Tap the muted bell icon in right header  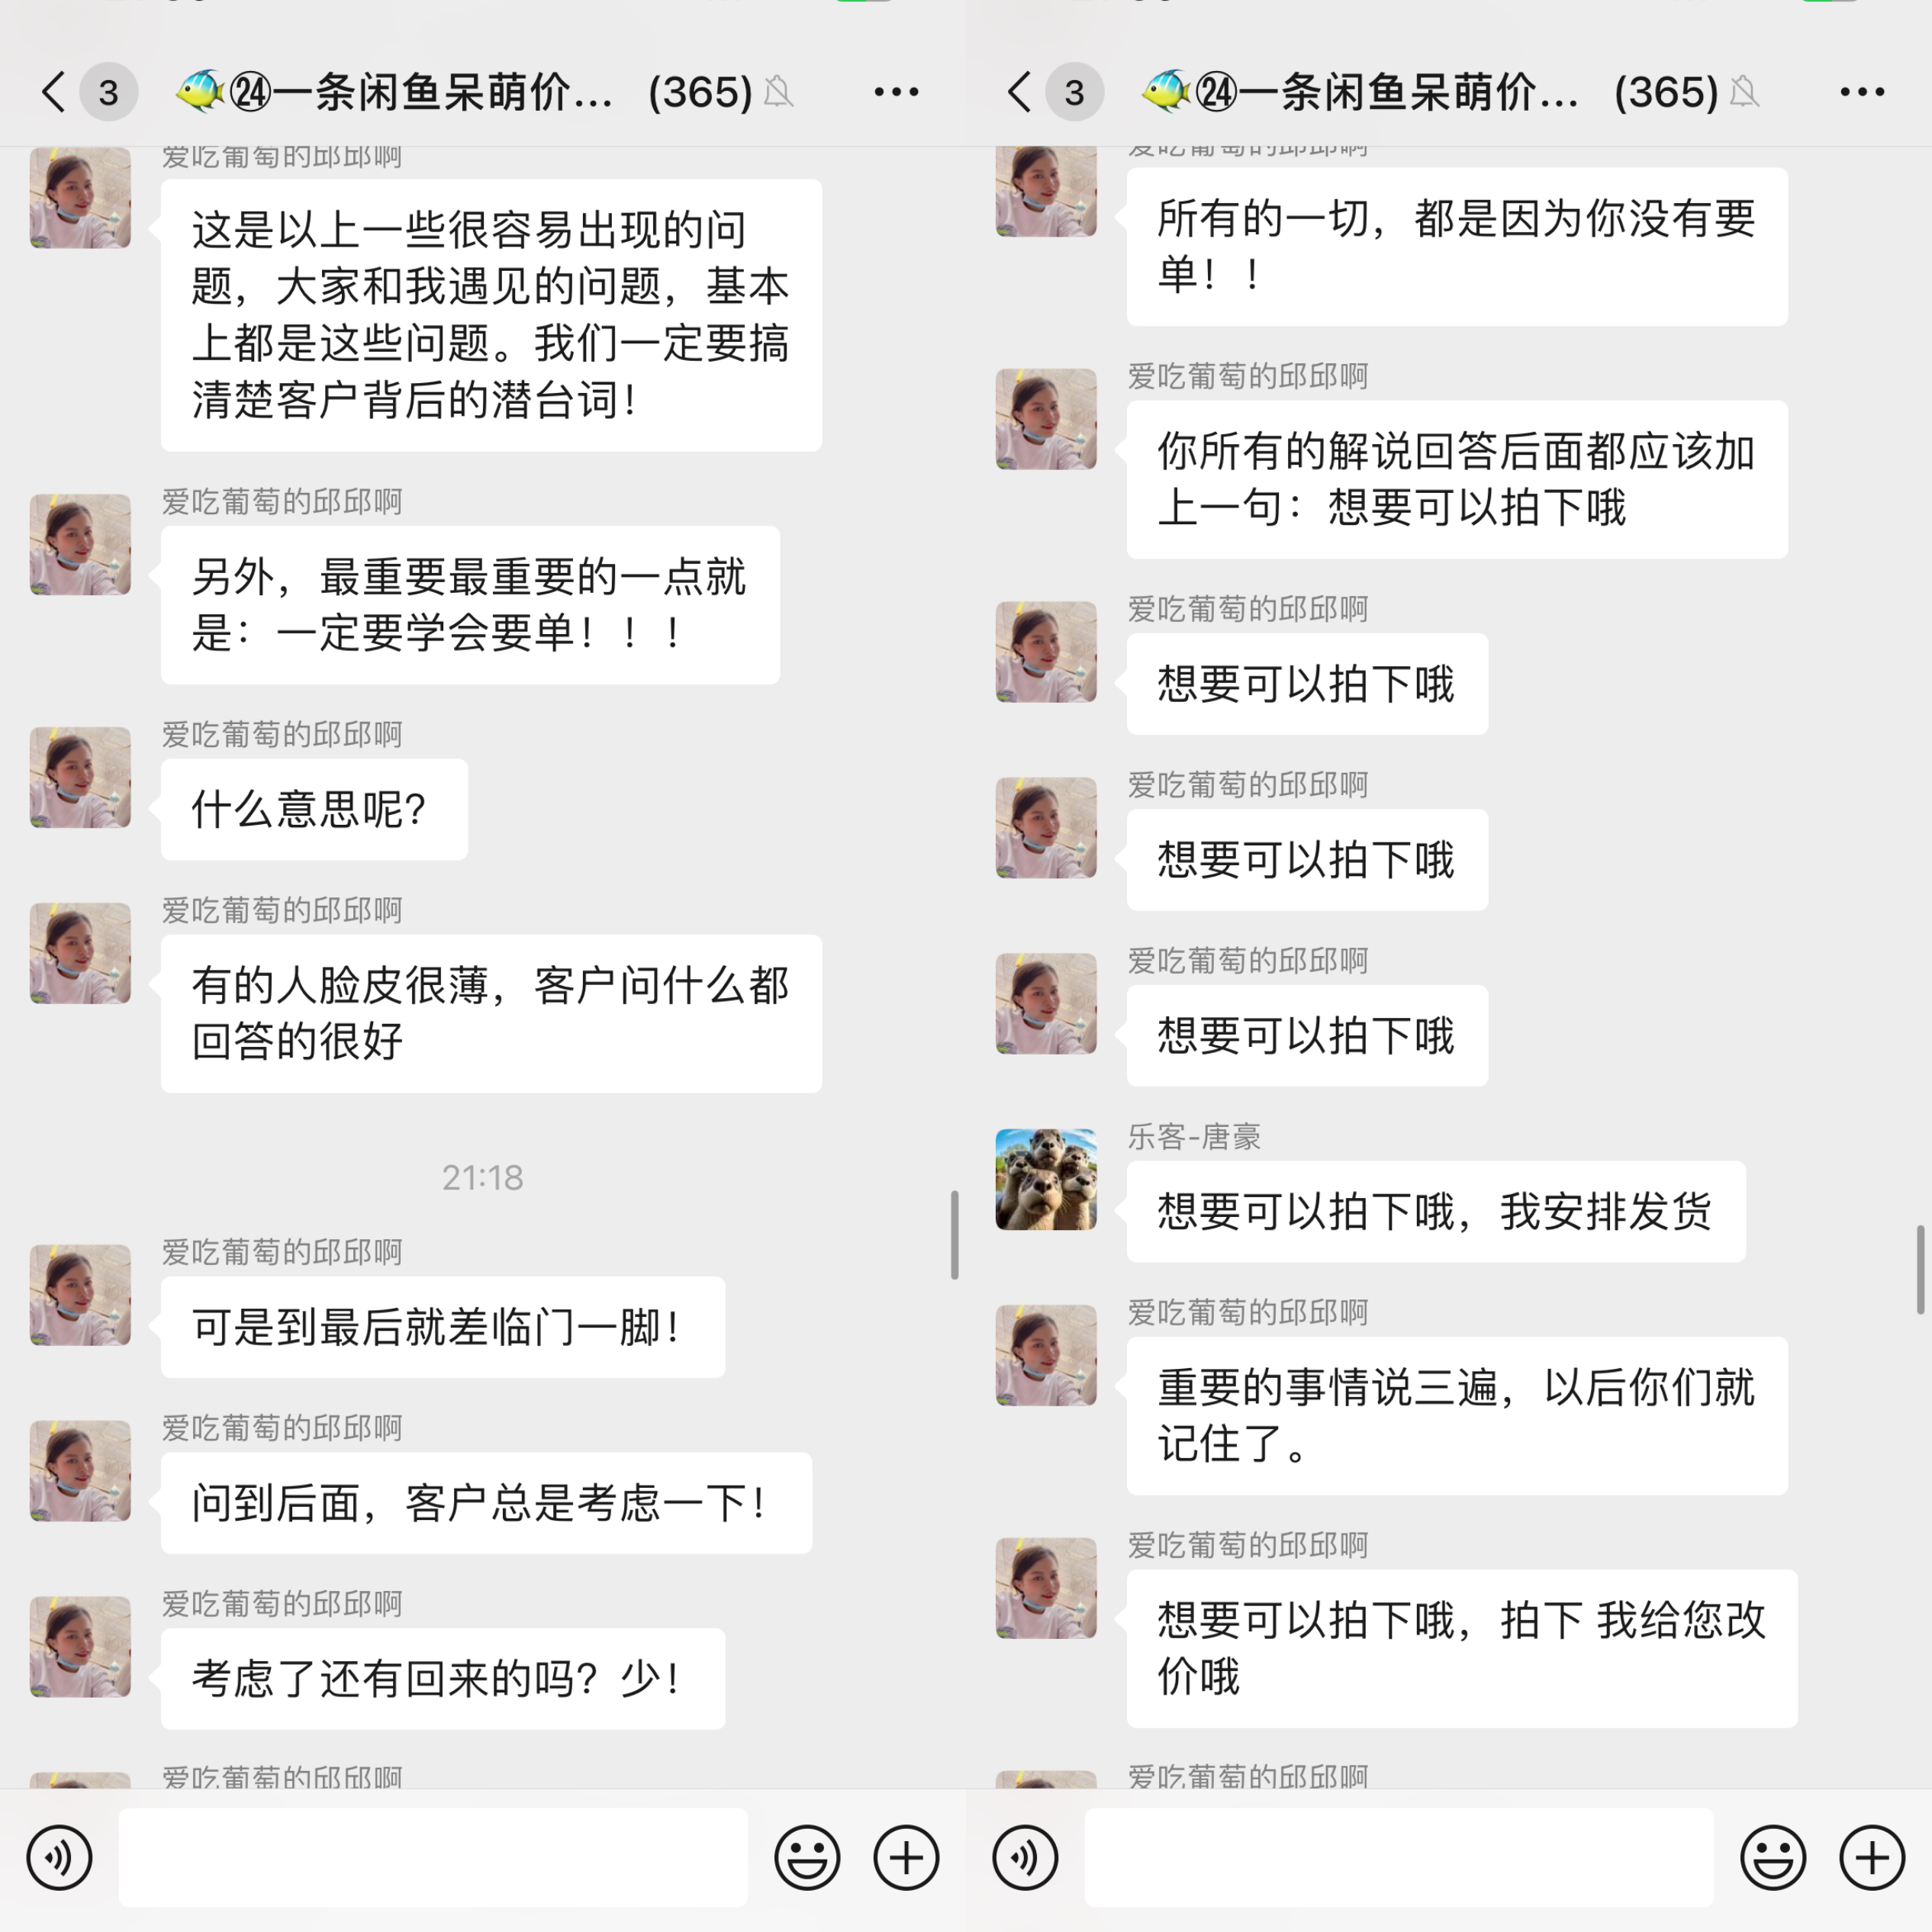coord(1744,92)
